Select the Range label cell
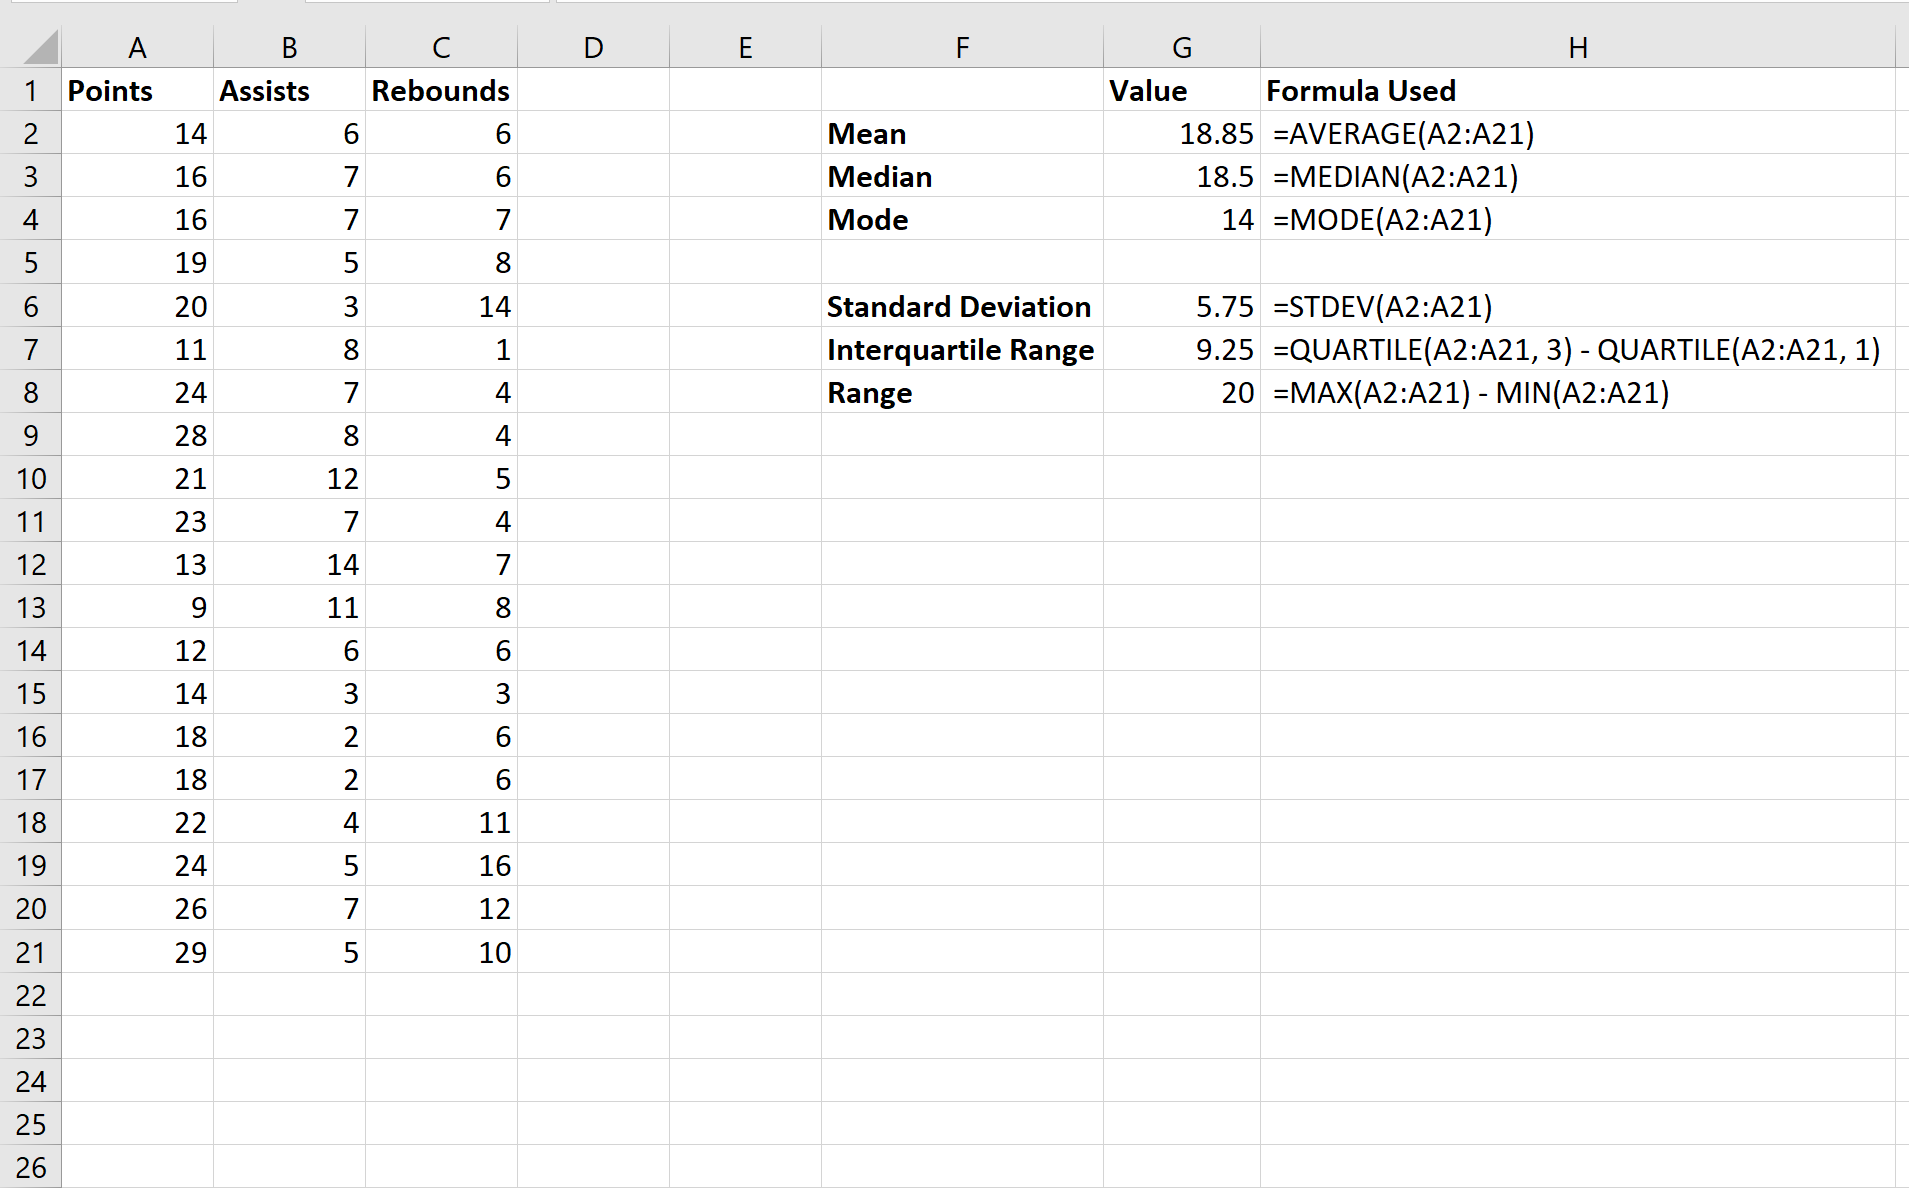Image resolution: width=1909 pixels, height=1188 pixels. (x=960, y=392)
